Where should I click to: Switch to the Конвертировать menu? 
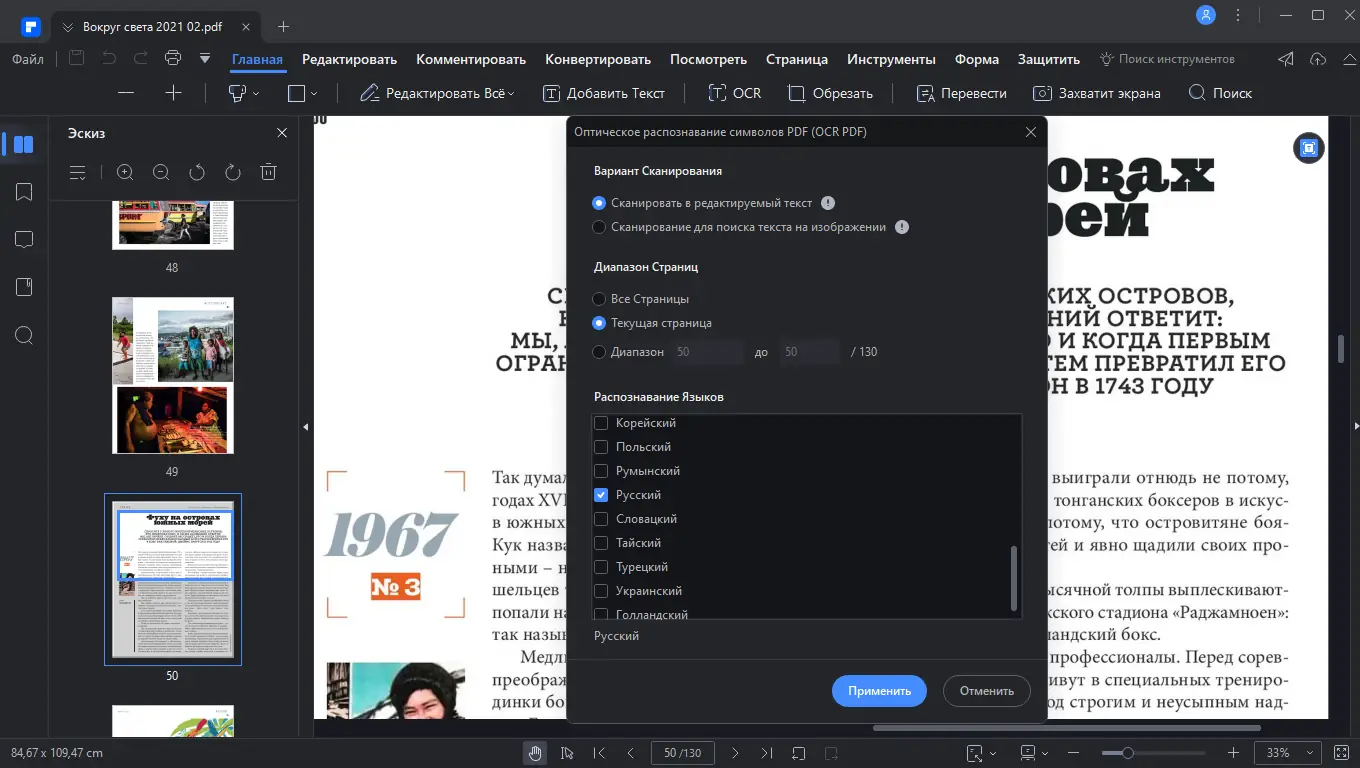pyautogui.click(x=598, y=59)
